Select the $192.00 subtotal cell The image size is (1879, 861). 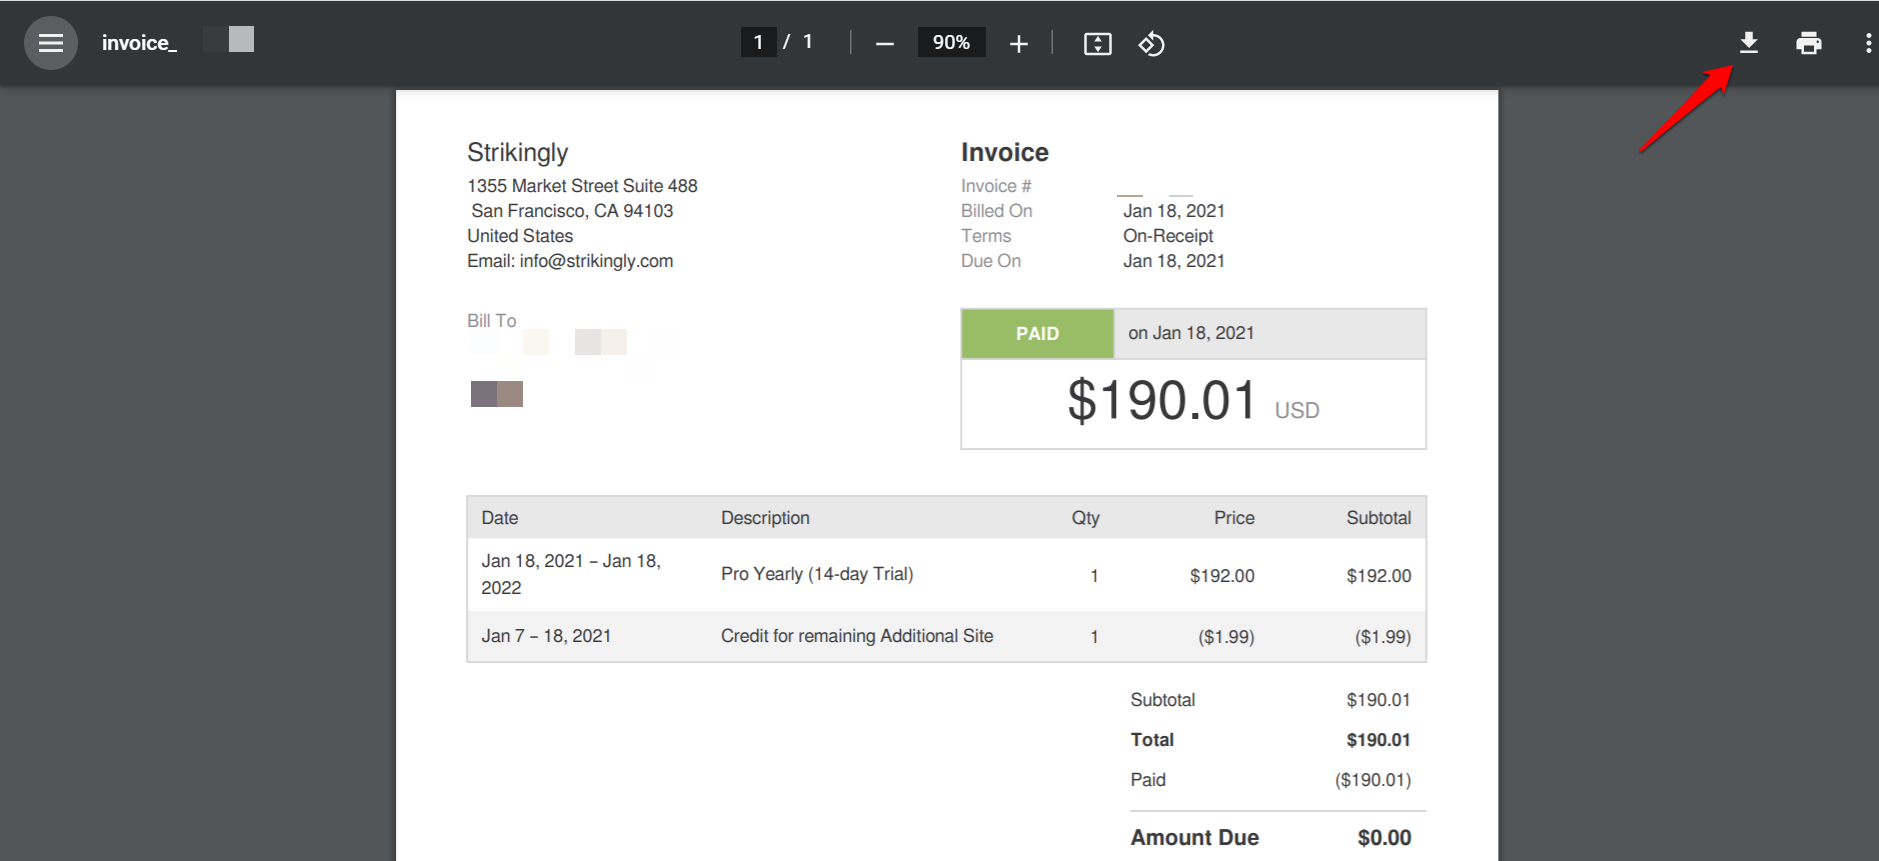point(1379,576)
